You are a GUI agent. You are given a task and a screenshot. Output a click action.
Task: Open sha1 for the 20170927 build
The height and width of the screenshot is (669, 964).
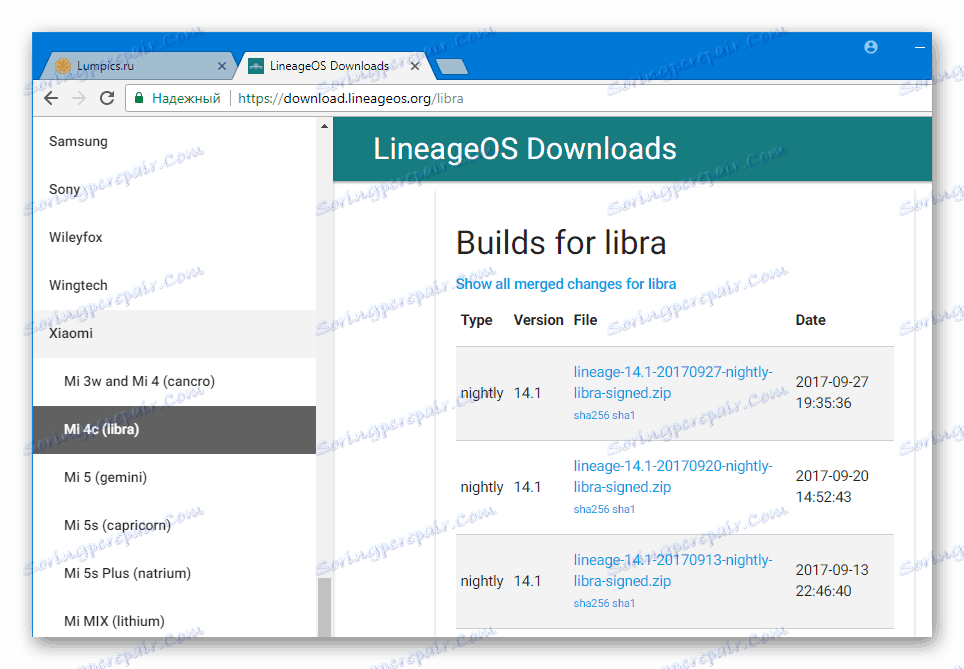(623, 416)
